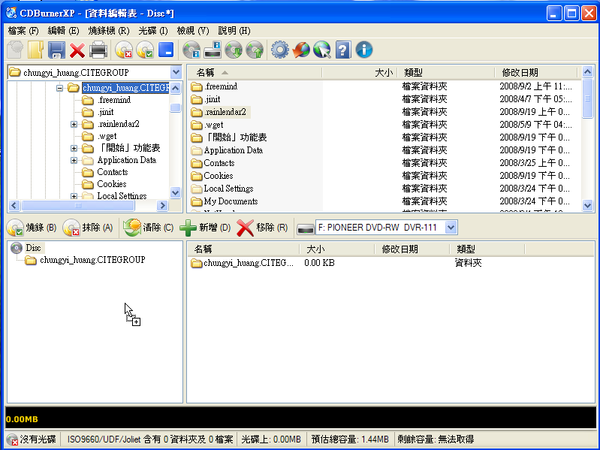
Task: Click the 0.00MB disc capacity bar
Action: click(x=300, y=418)
